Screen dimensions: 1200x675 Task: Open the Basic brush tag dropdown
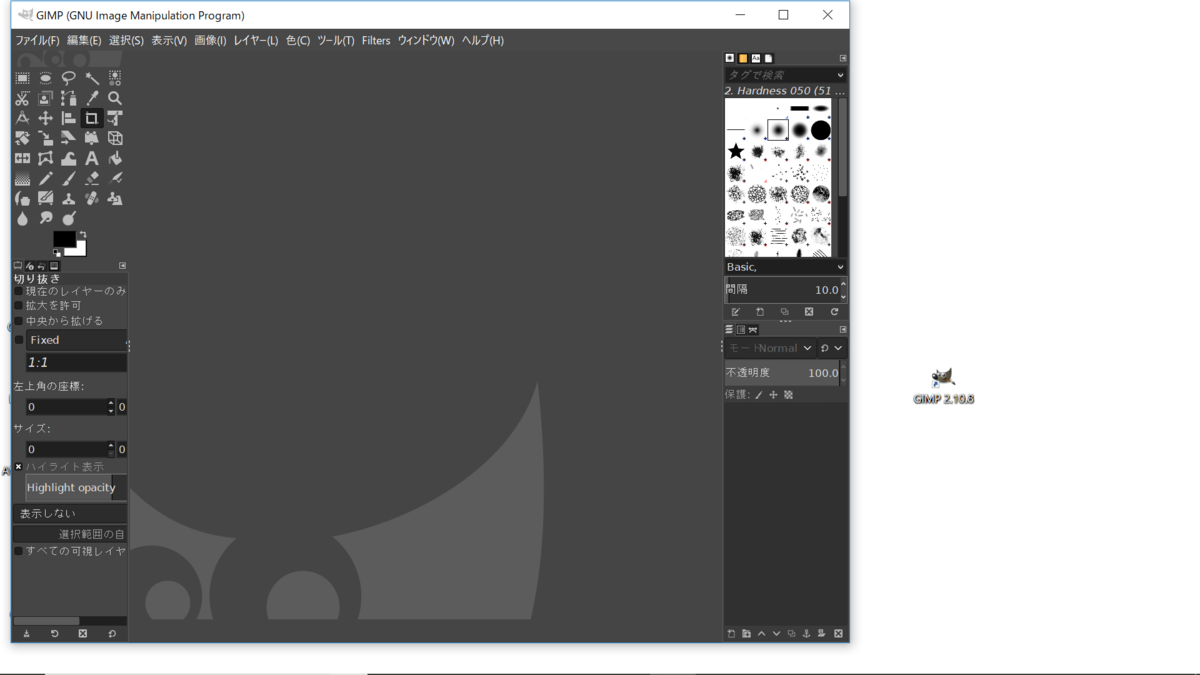click(786, 267)
